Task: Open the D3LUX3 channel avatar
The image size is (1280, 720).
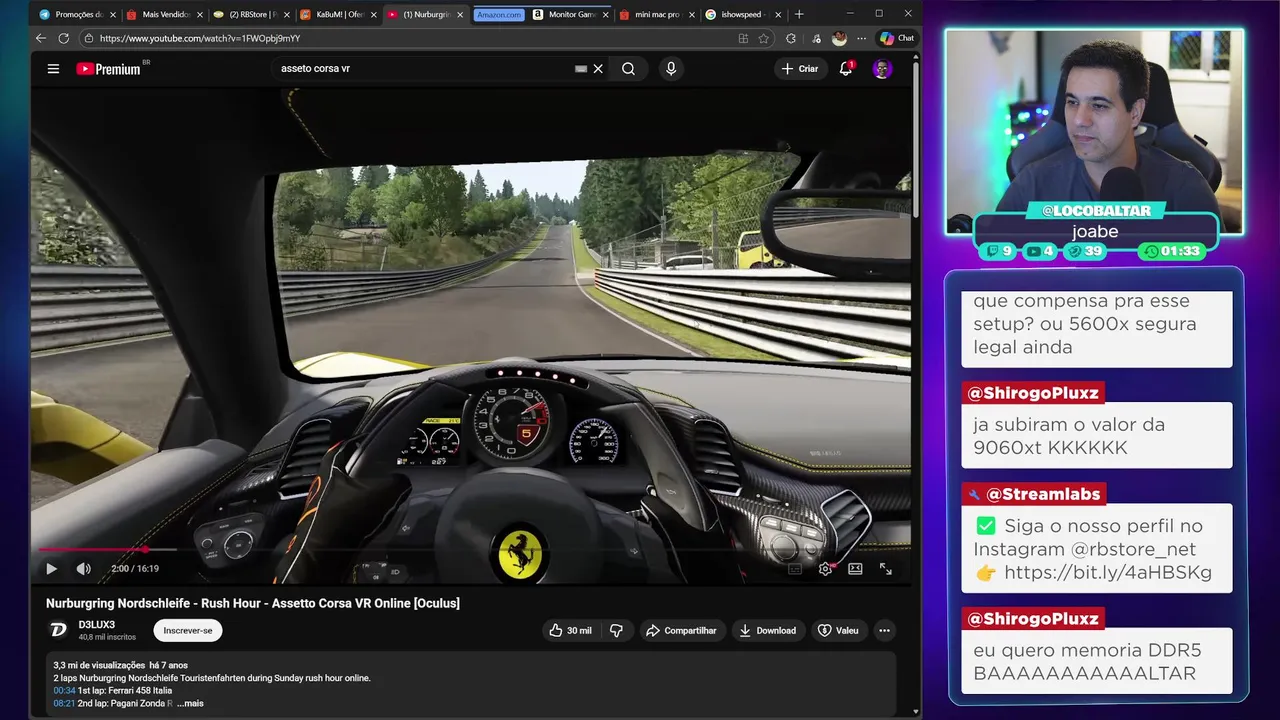Action: coord(58,630)
